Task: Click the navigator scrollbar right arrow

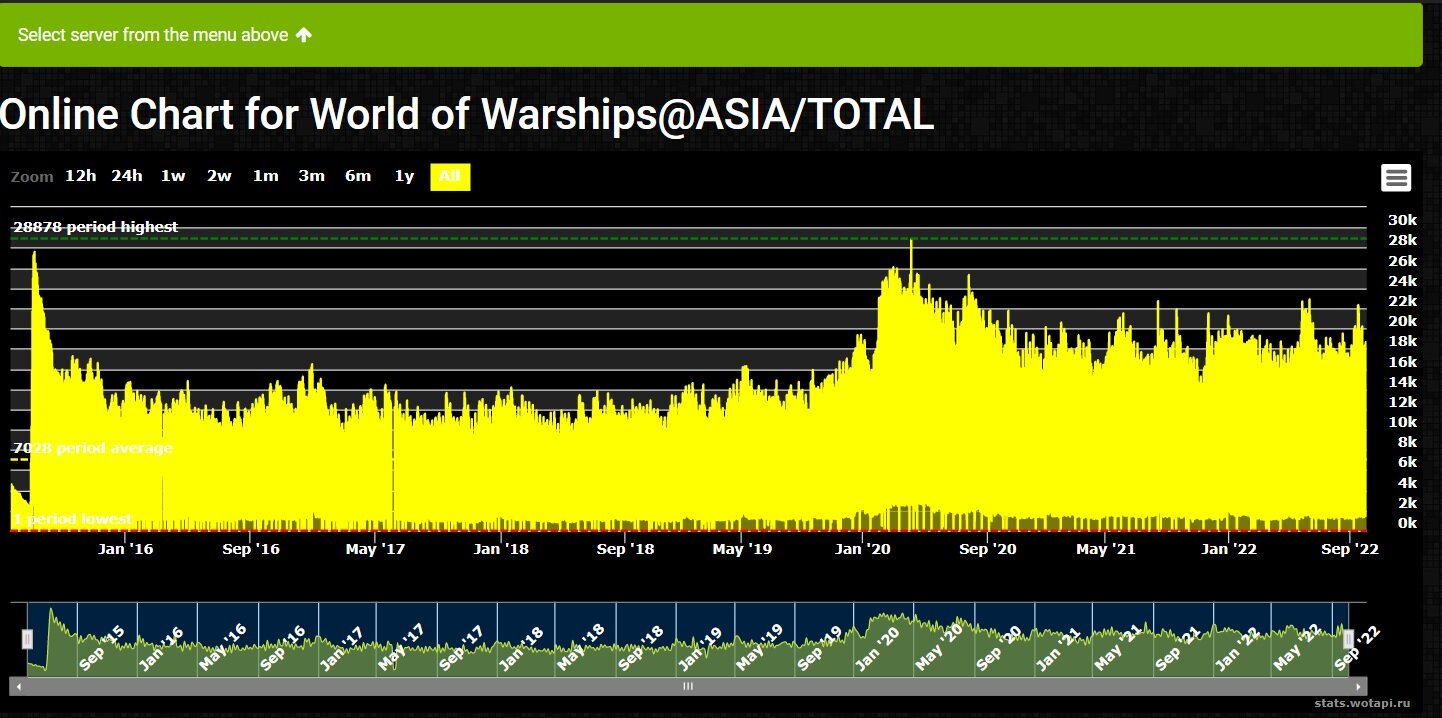Action: pos(1358,687)
